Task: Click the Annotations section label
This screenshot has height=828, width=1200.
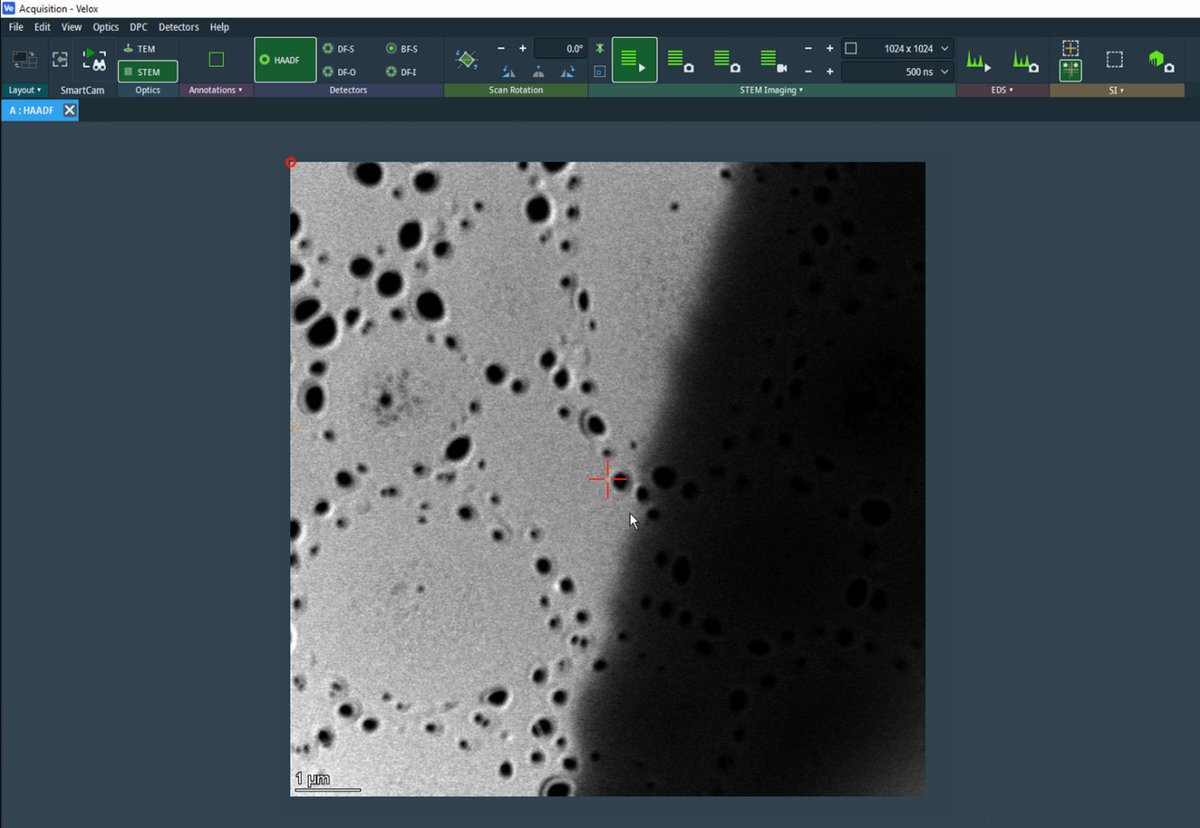Action: [x=216, y=90]
